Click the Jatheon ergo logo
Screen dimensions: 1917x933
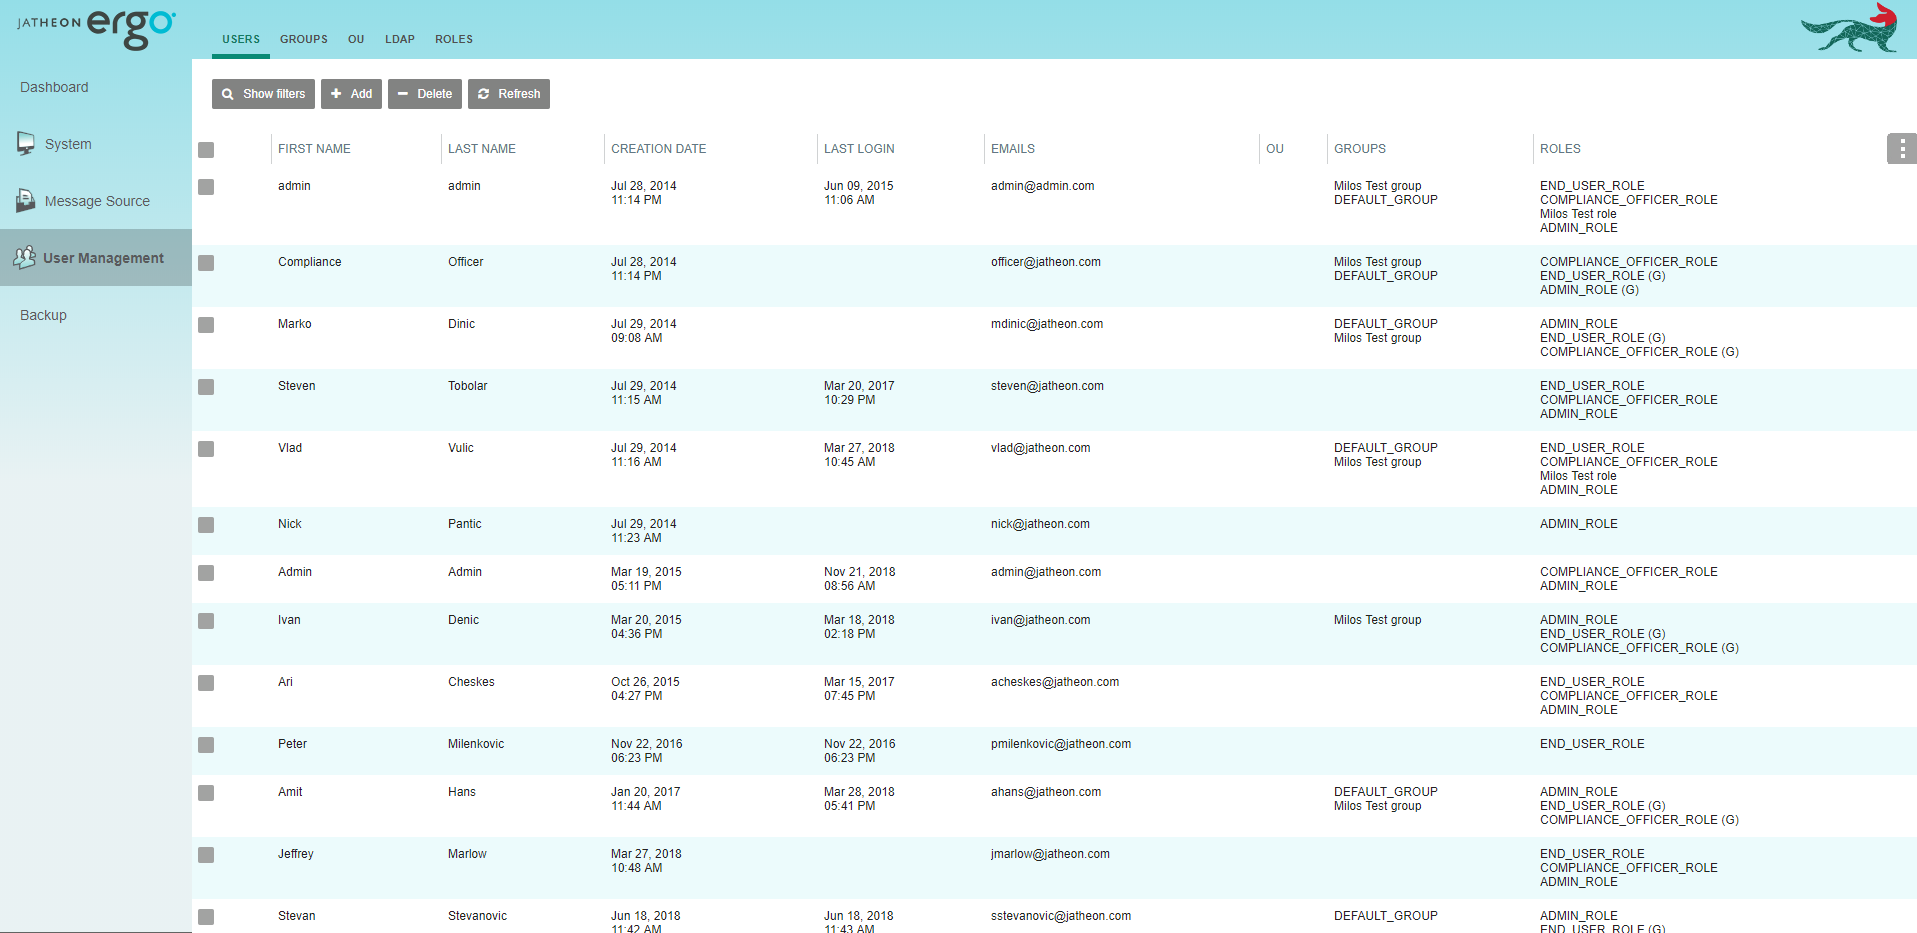point(96,28)
